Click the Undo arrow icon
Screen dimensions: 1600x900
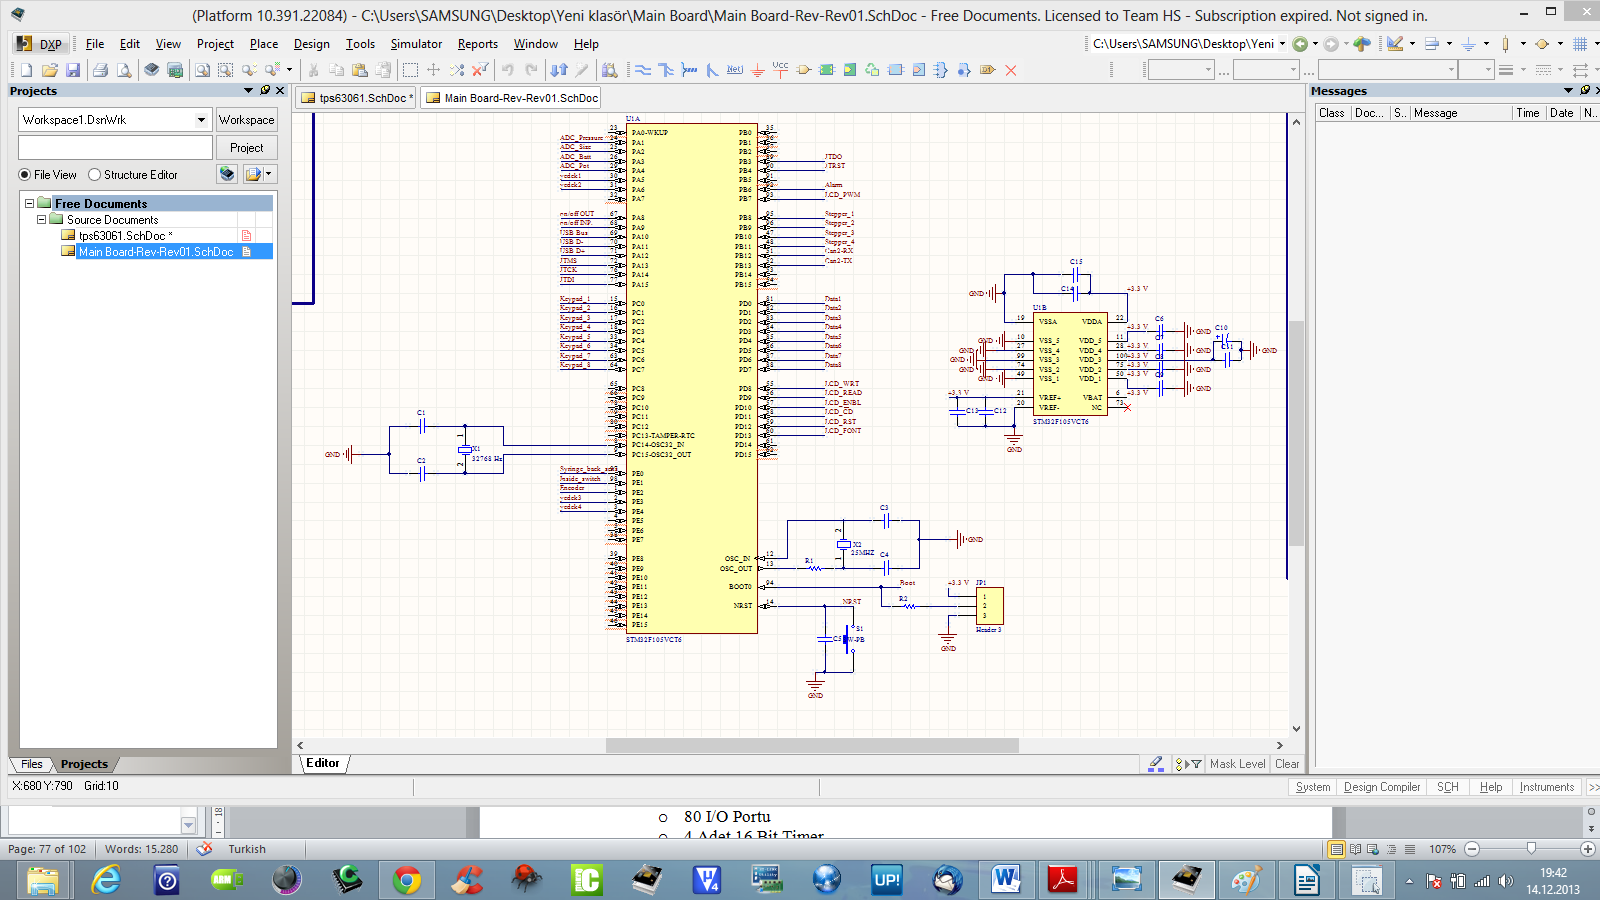(x=508, y=70)
